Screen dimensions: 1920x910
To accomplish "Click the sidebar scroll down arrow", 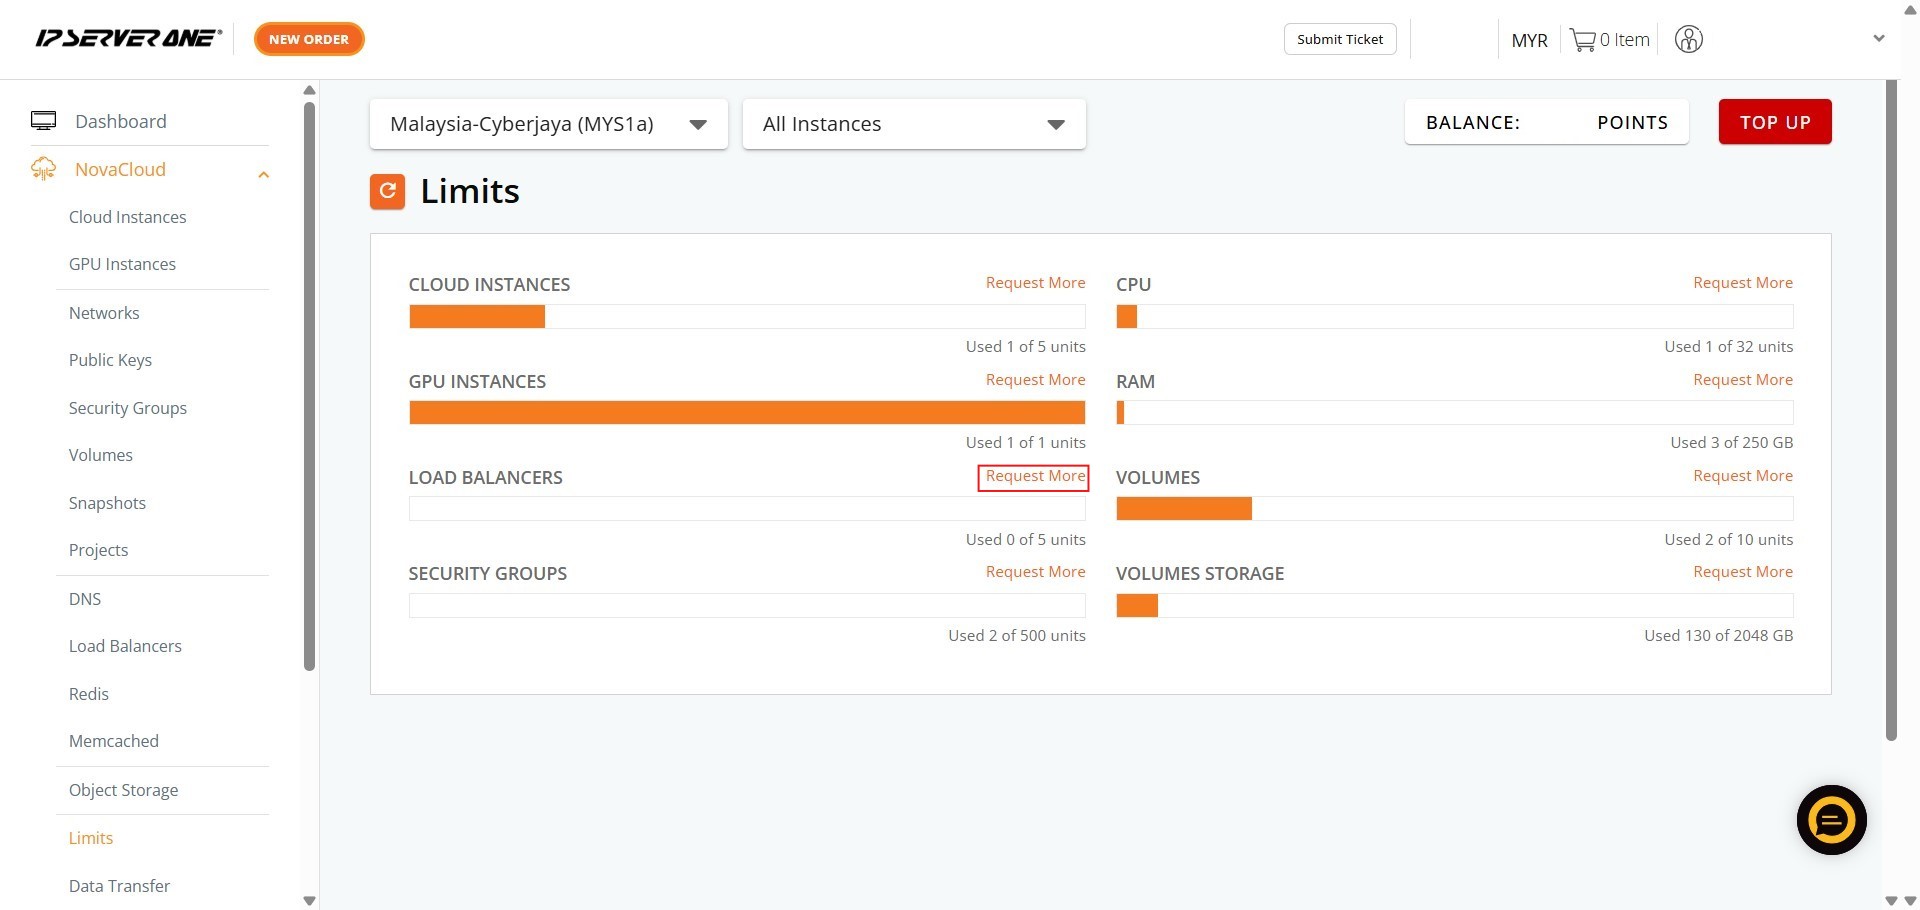I will [x=309, y=900].
